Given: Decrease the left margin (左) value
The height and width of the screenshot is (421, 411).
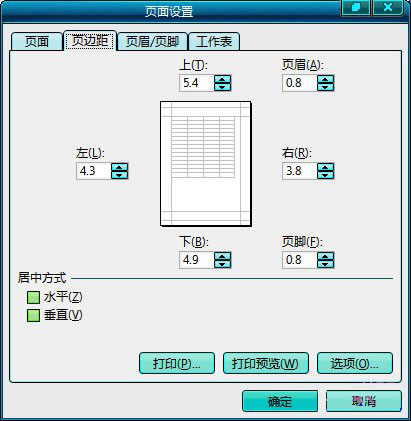Looking at the screenshot, I should pos(119,175).
